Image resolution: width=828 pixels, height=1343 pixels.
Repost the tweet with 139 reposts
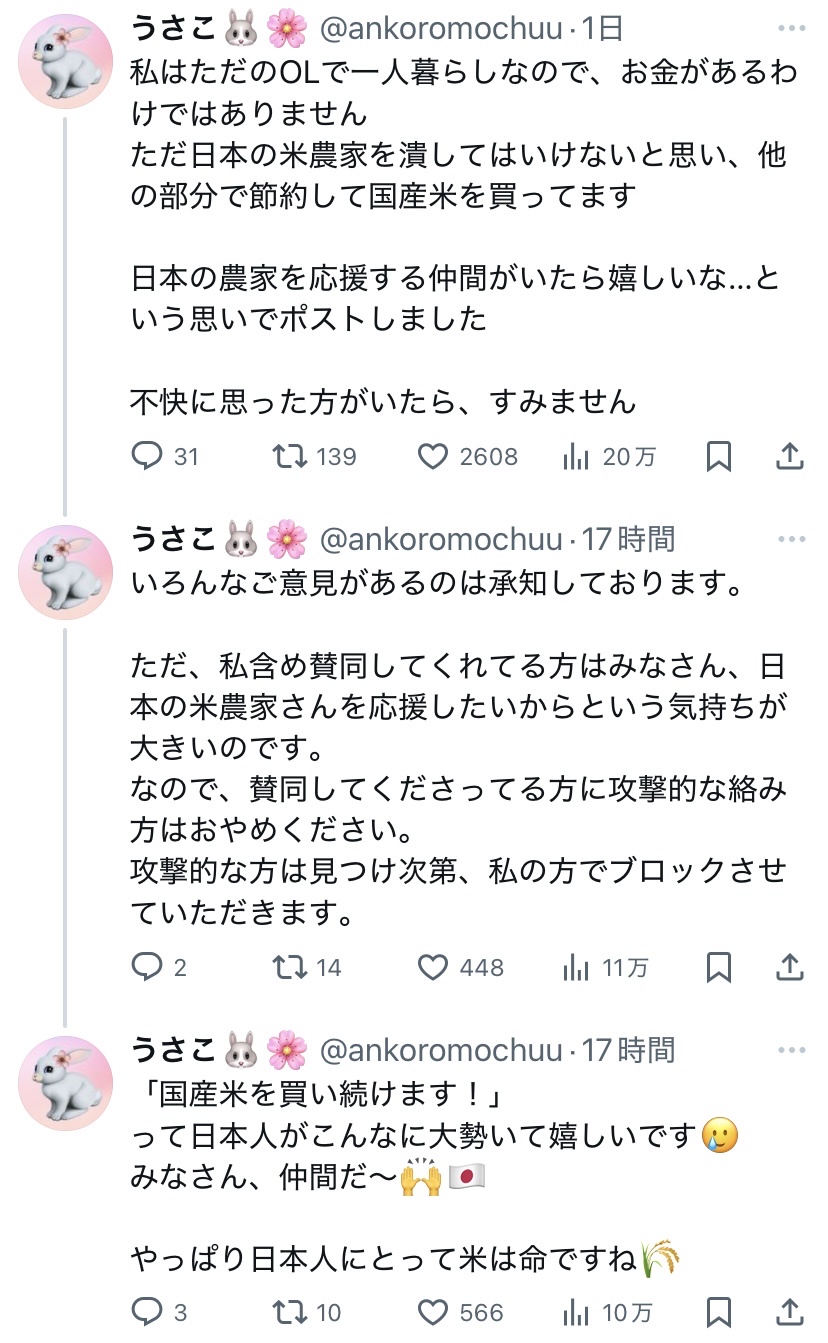point(291,457)
